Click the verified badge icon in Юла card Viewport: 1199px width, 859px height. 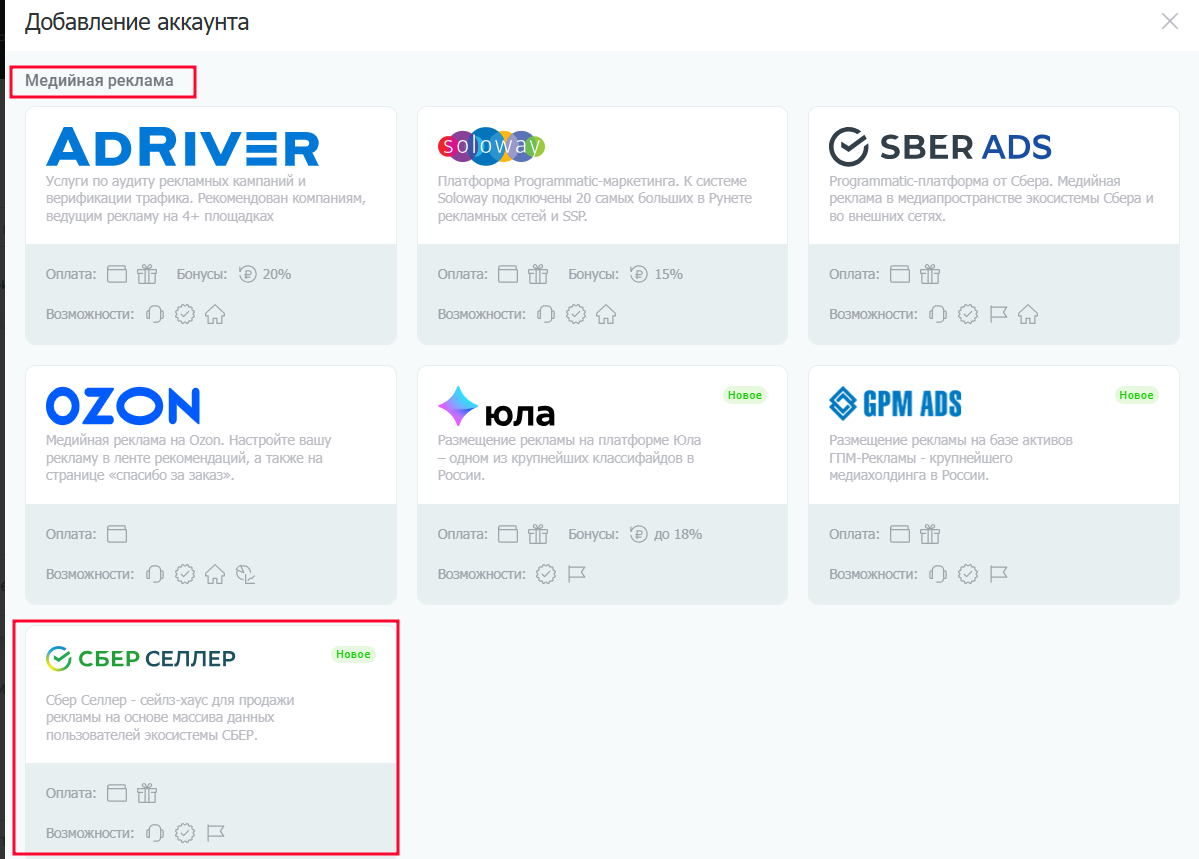(546, 574)
